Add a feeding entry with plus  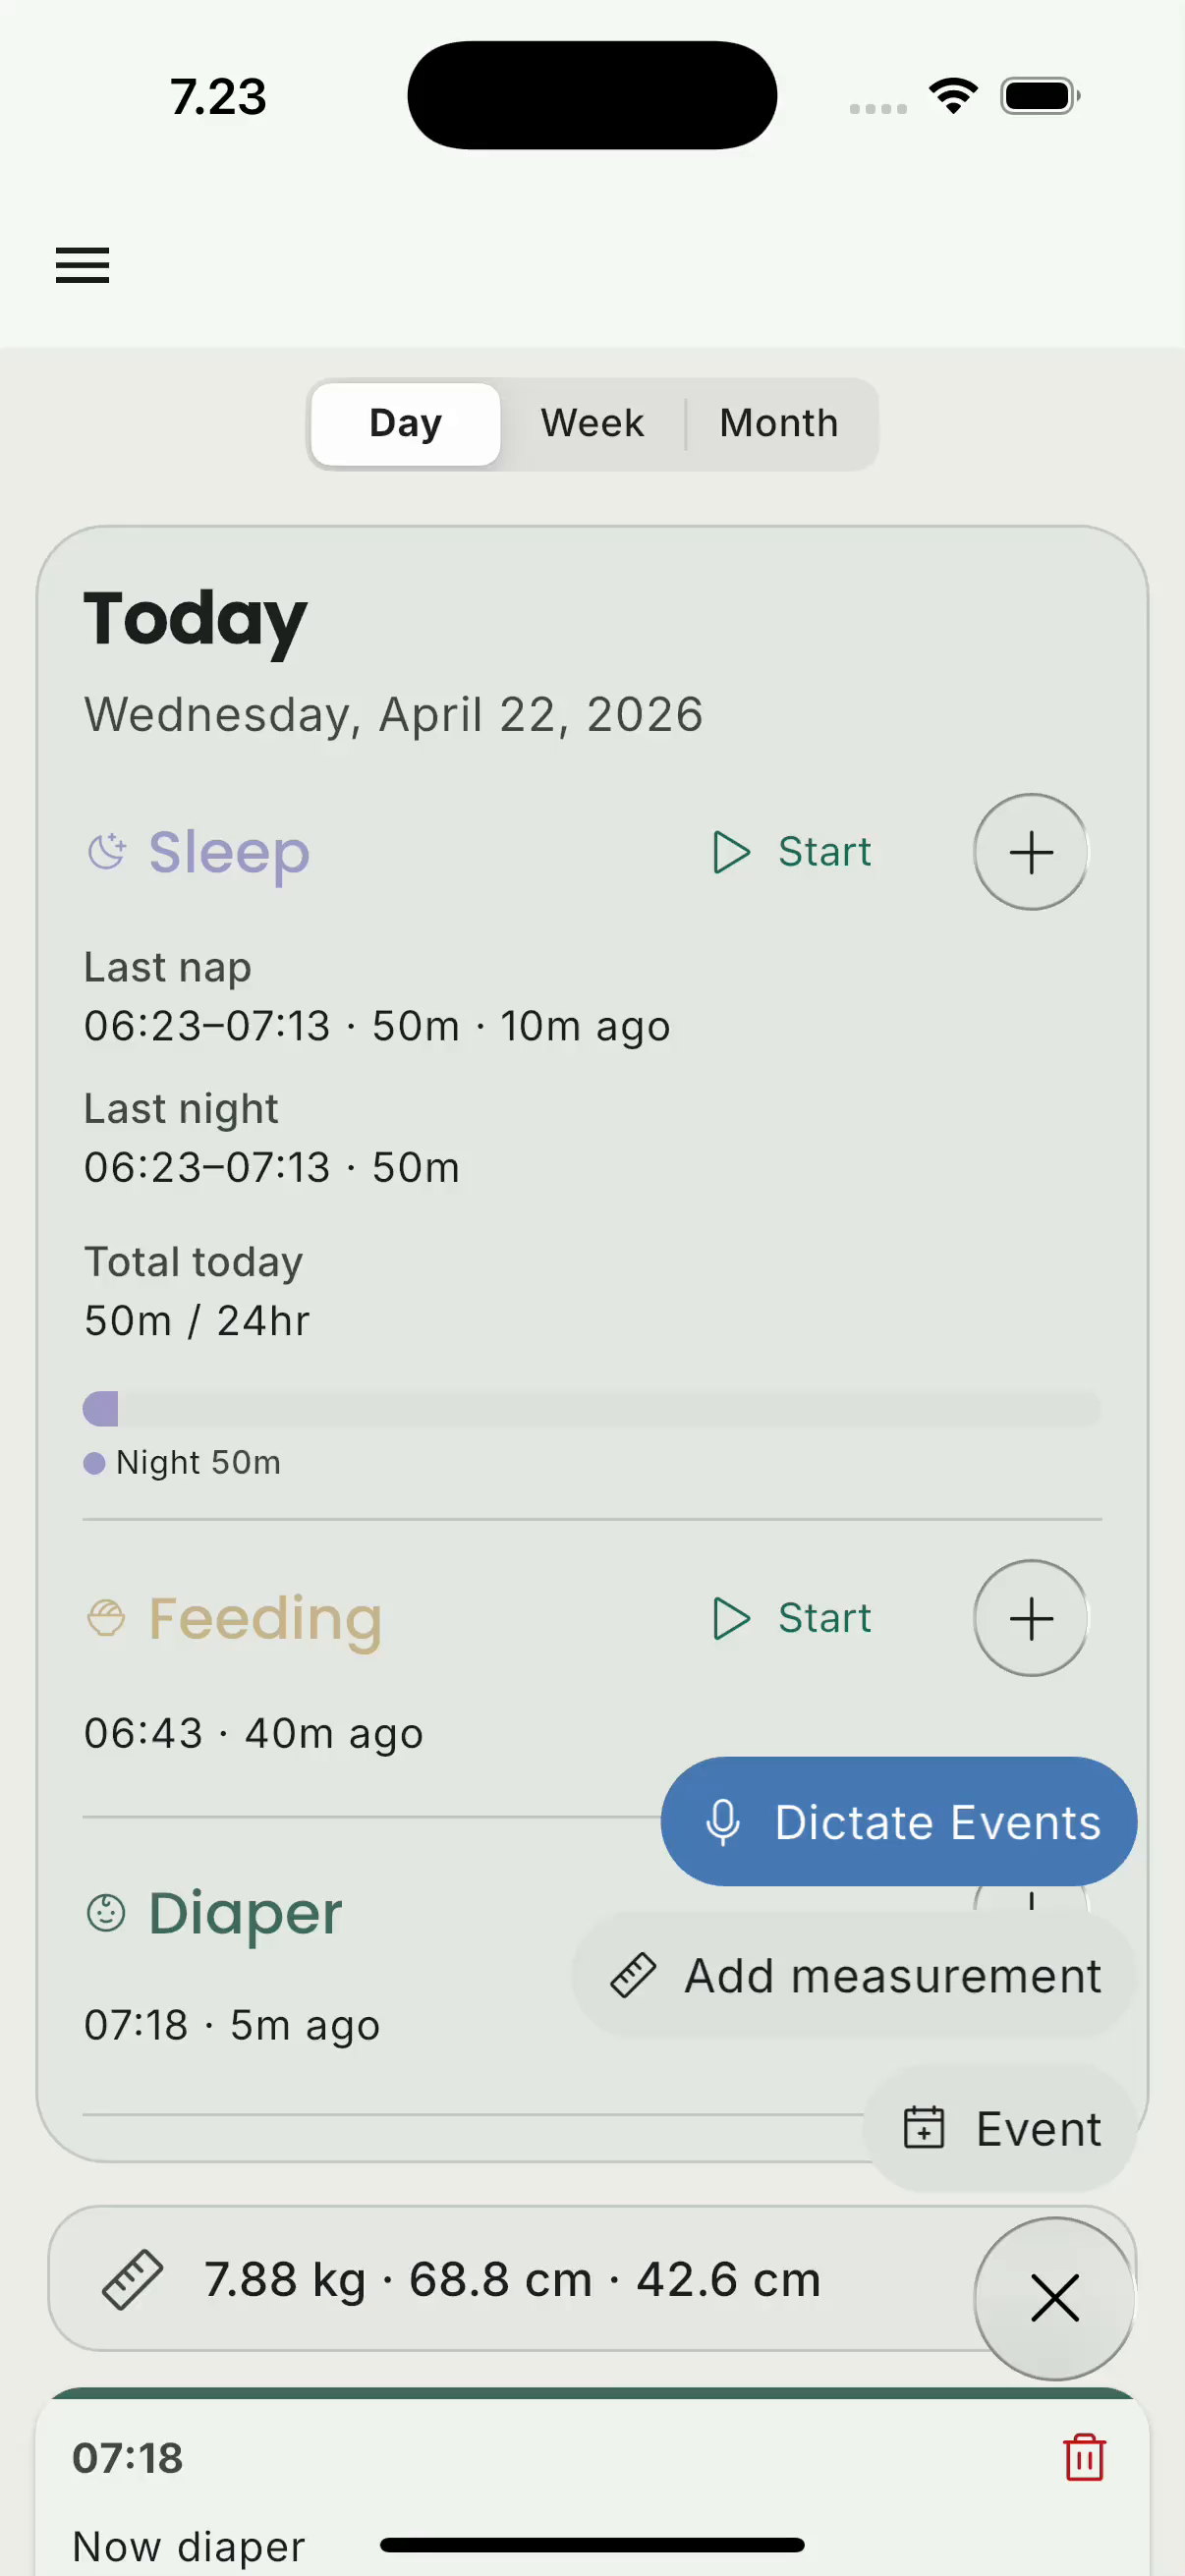point(1030,1618)
